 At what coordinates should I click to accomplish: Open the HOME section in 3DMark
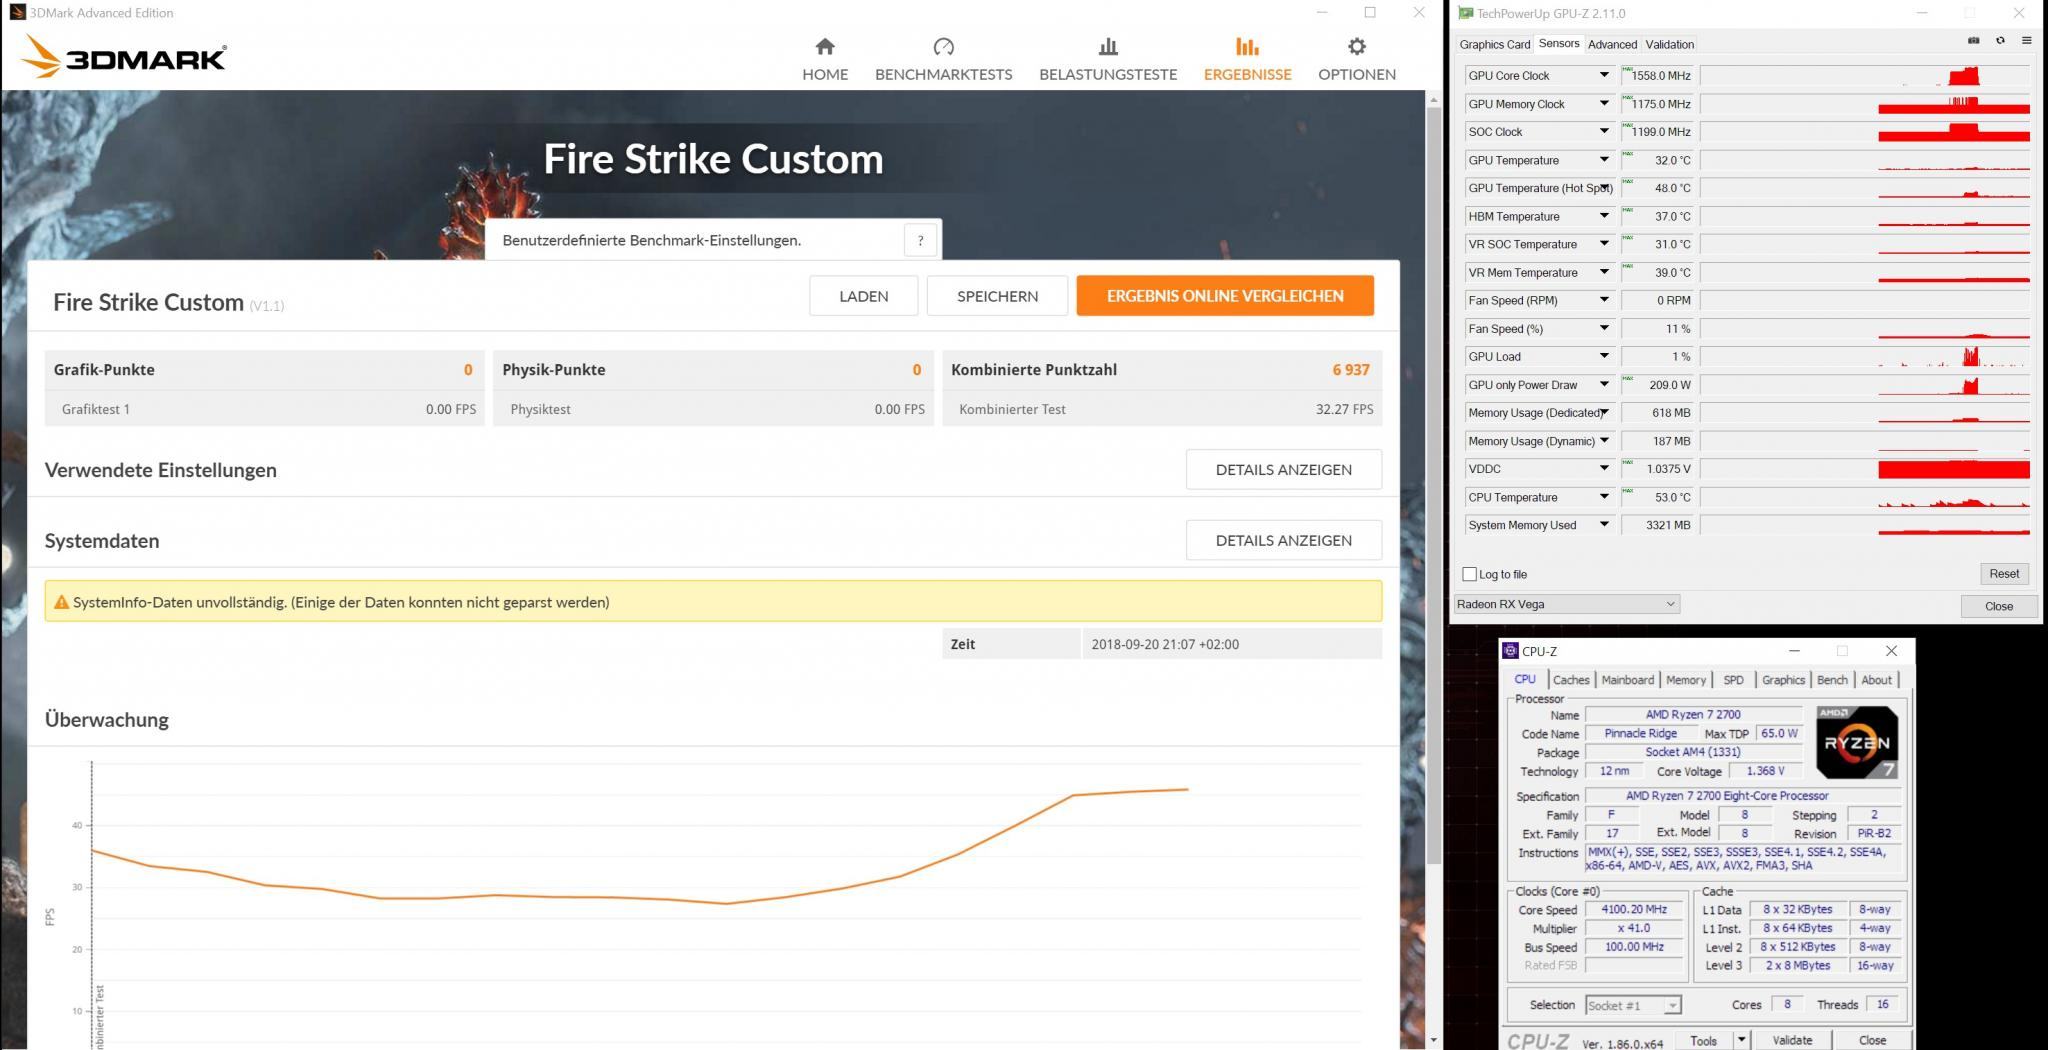point(824,59)
